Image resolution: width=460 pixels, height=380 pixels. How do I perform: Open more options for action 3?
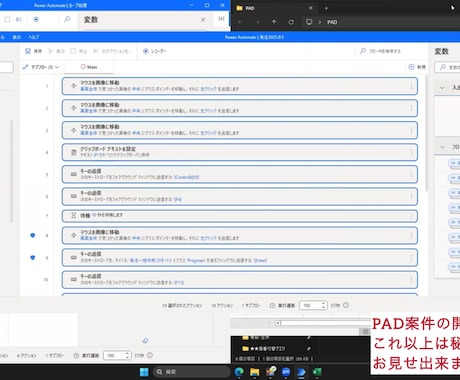pos(411,130)
